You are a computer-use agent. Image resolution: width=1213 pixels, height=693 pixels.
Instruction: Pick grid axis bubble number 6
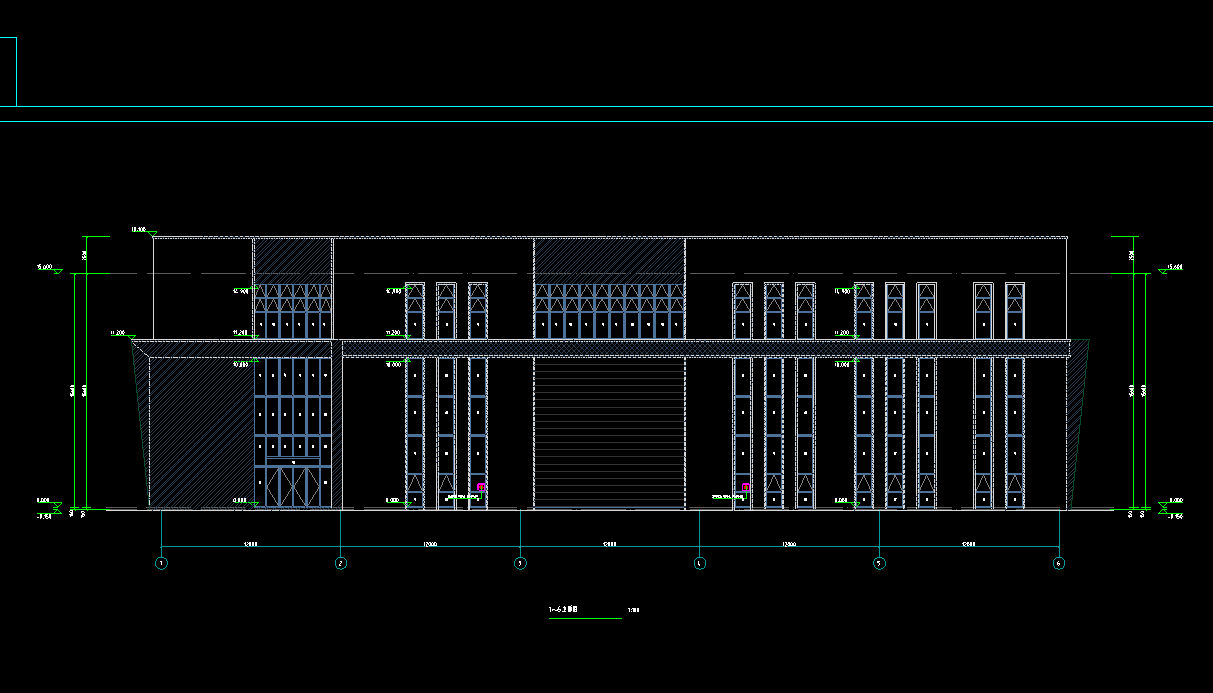coord(1059,563)
